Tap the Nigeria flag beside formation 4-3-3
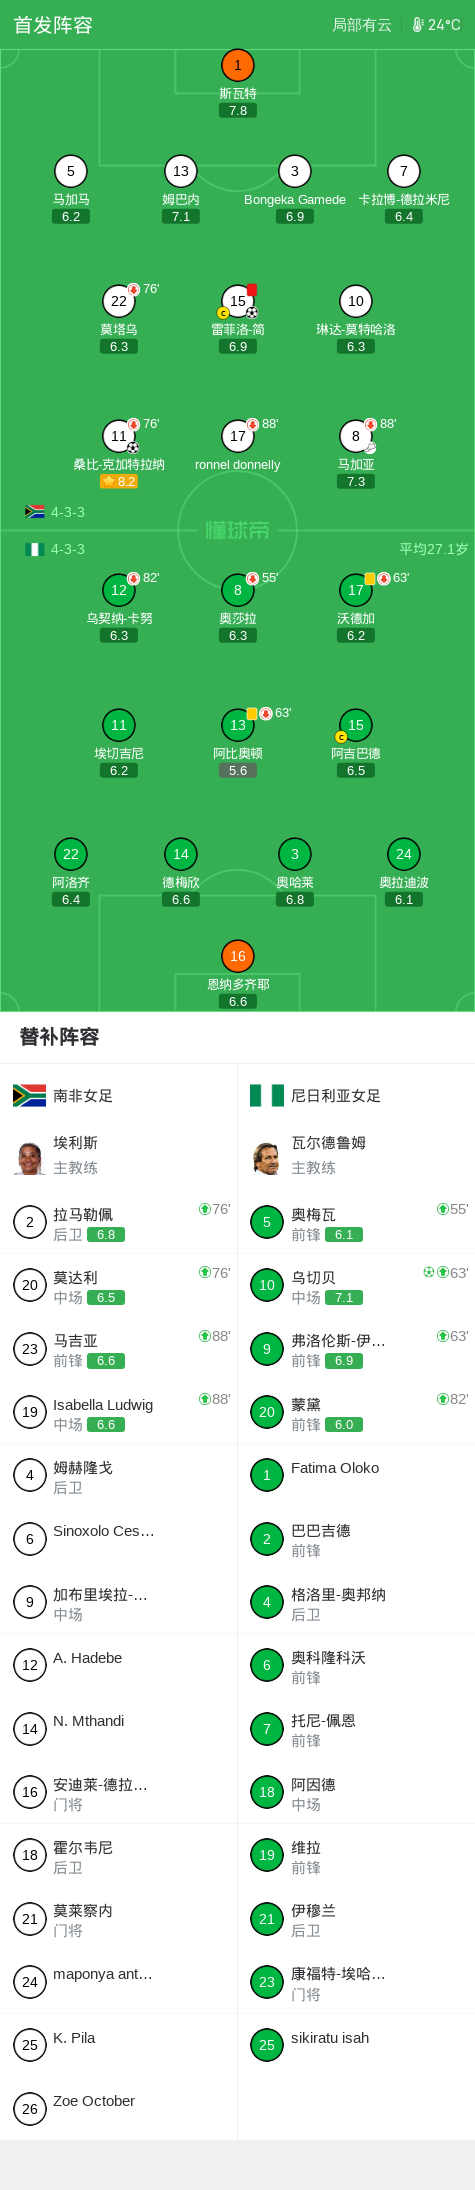Screen dimensions: 475x2190 [x=35, y=549]
